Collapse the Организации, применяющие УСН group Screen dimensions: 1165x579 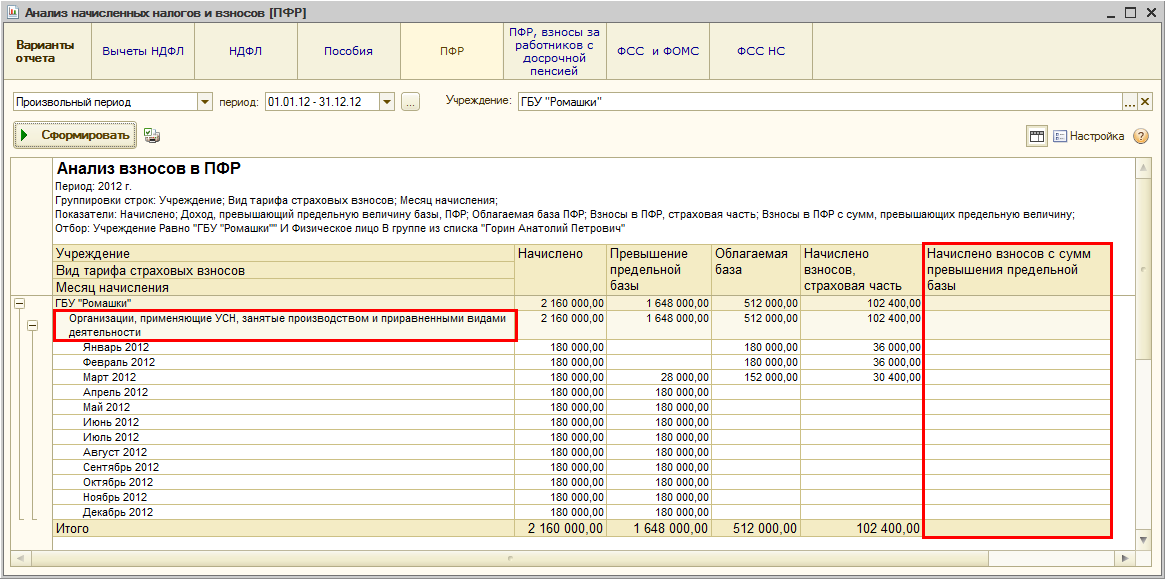pyautogui.click(x=32, y=325)
